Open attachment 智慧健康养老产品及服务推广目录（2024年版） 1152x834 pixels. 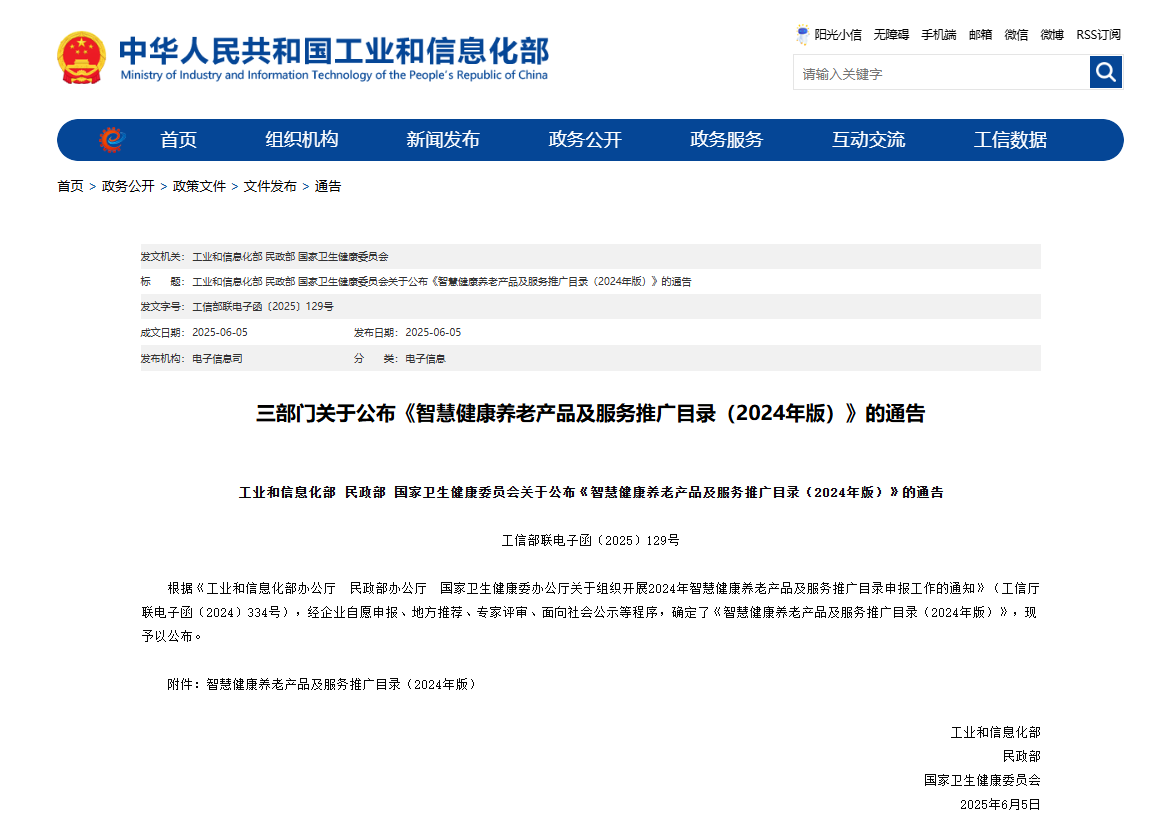pyautogui.click(x=341, y=684)
